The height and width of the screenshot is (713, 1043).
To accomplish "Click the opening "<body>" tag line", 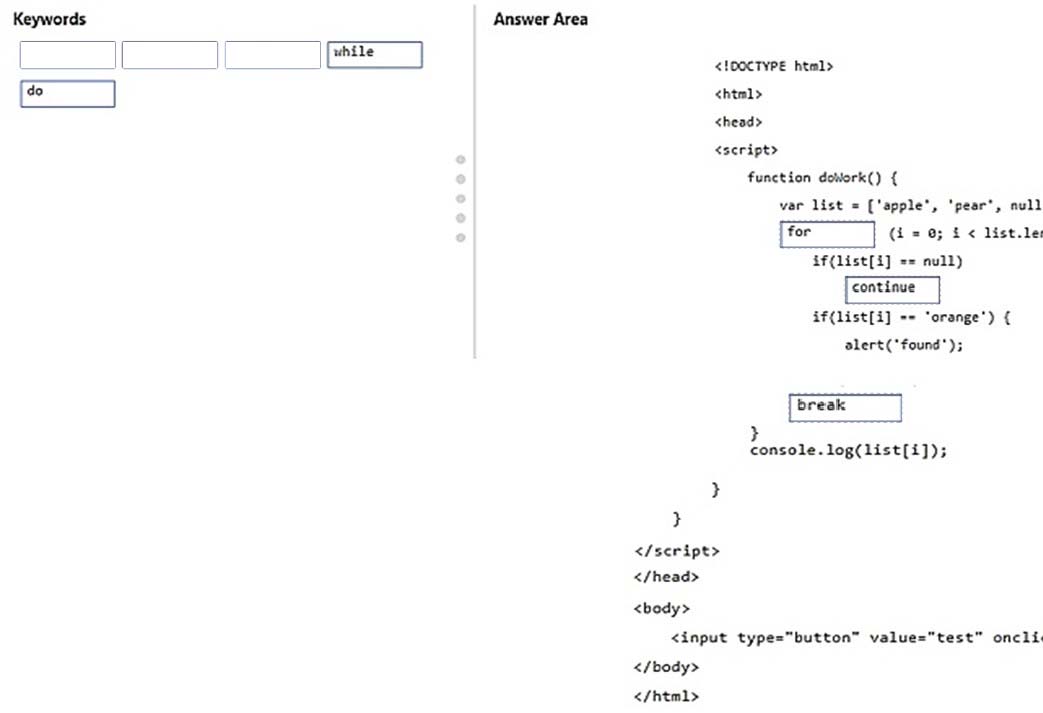I will (662, 608).
